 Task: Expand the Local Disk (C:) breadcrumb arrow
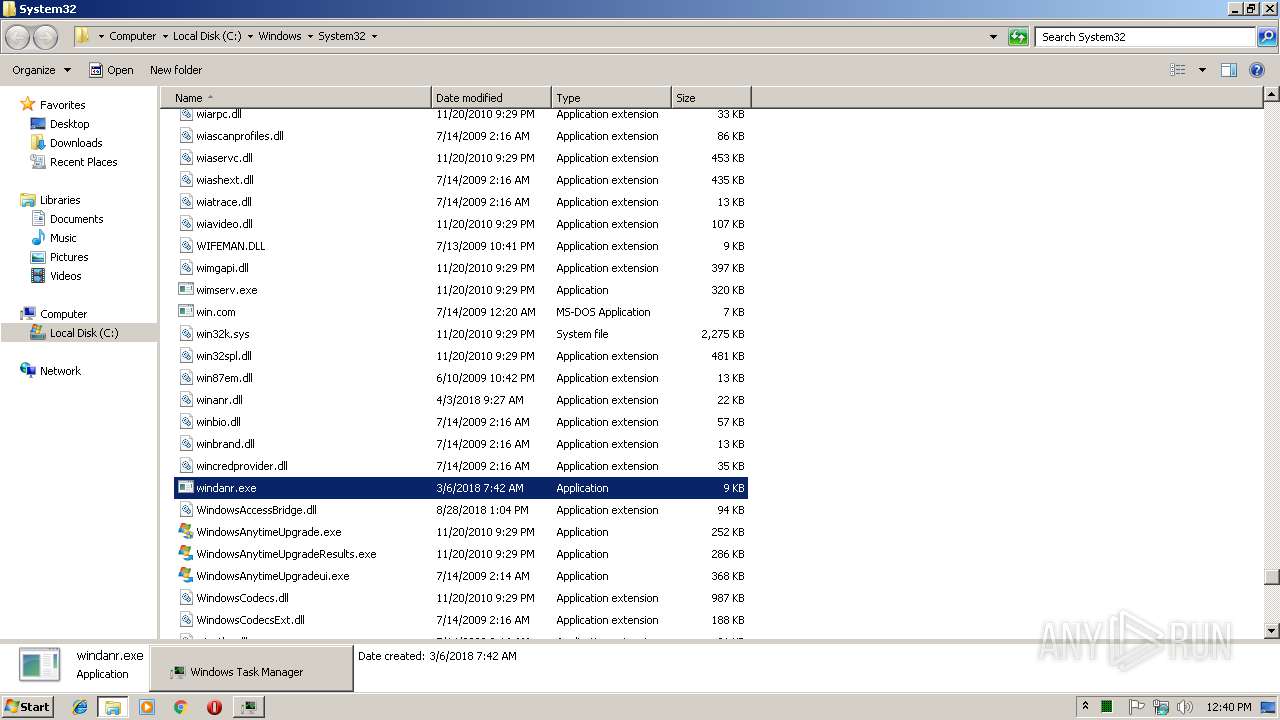[x=250, y=36]
